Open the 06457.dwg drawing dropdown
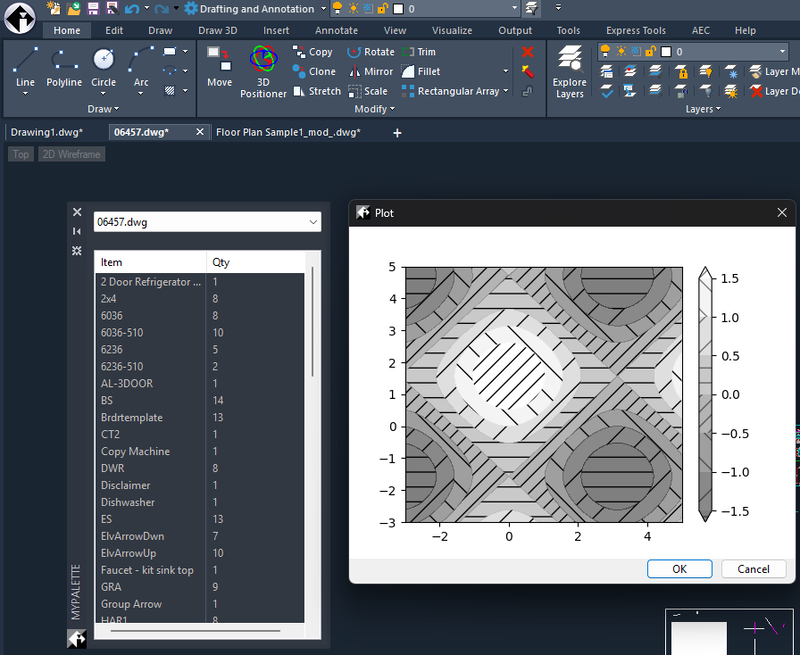This screenshot has width=800, height=655. point(314,222)
